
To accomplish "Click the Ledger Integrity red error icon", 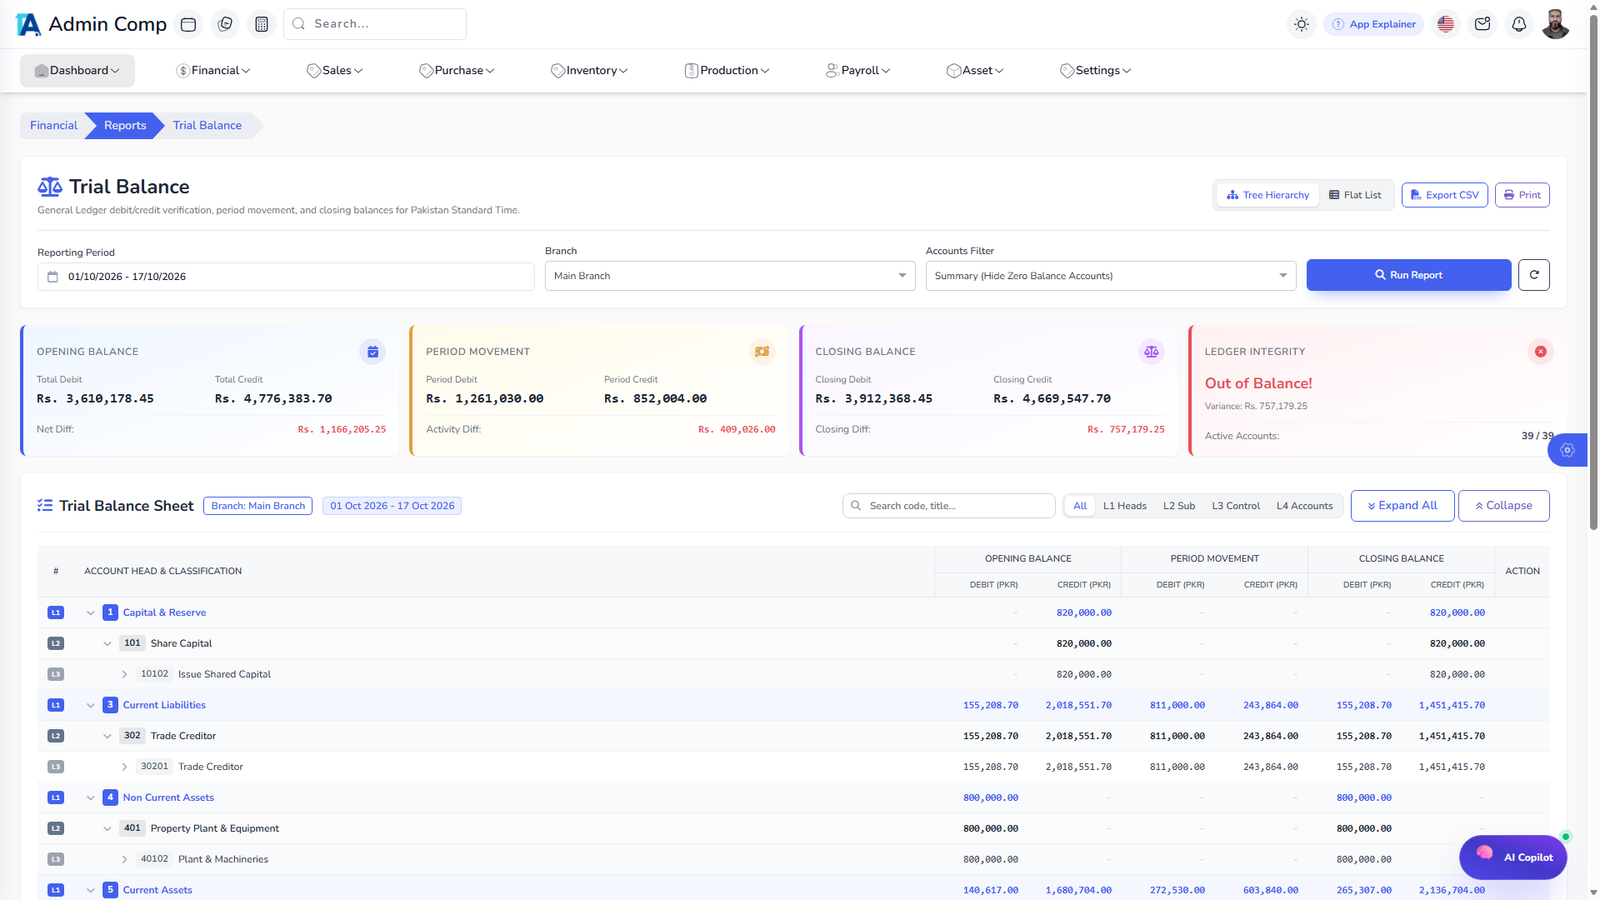I will click(1540, 352).
